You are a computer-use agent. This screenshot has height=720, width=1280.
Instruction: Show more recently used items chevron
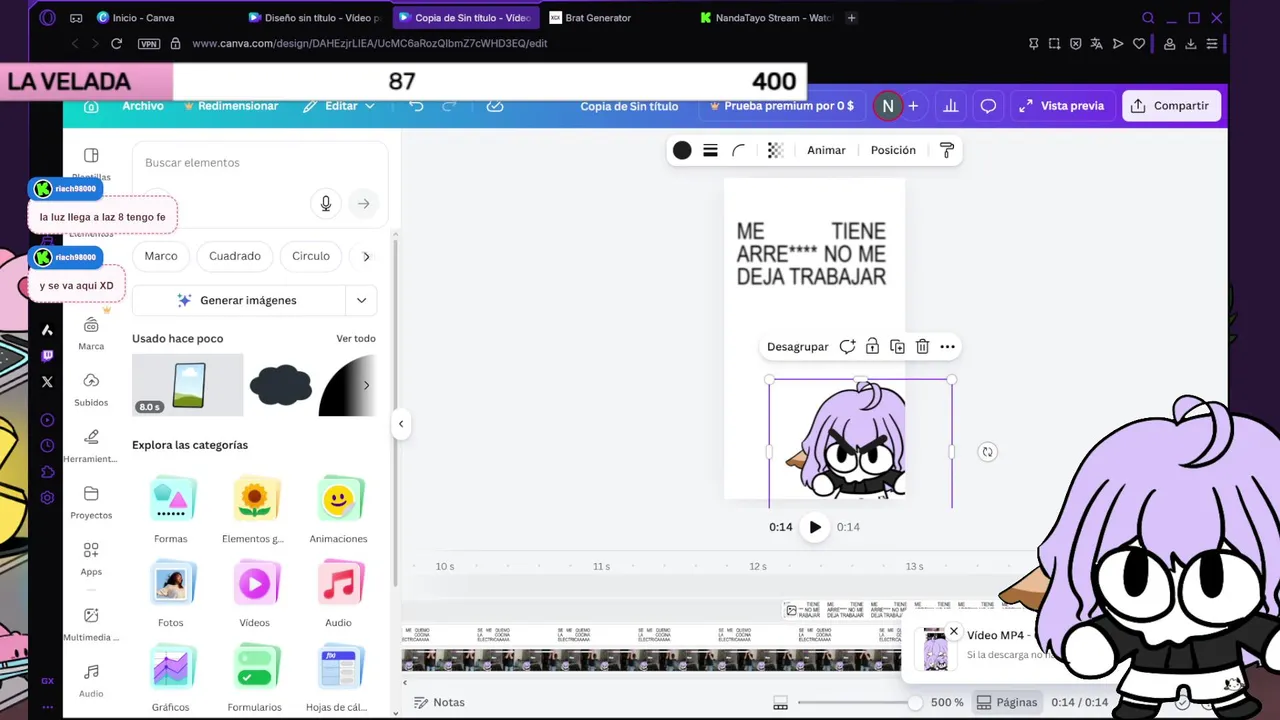(366, 385)
